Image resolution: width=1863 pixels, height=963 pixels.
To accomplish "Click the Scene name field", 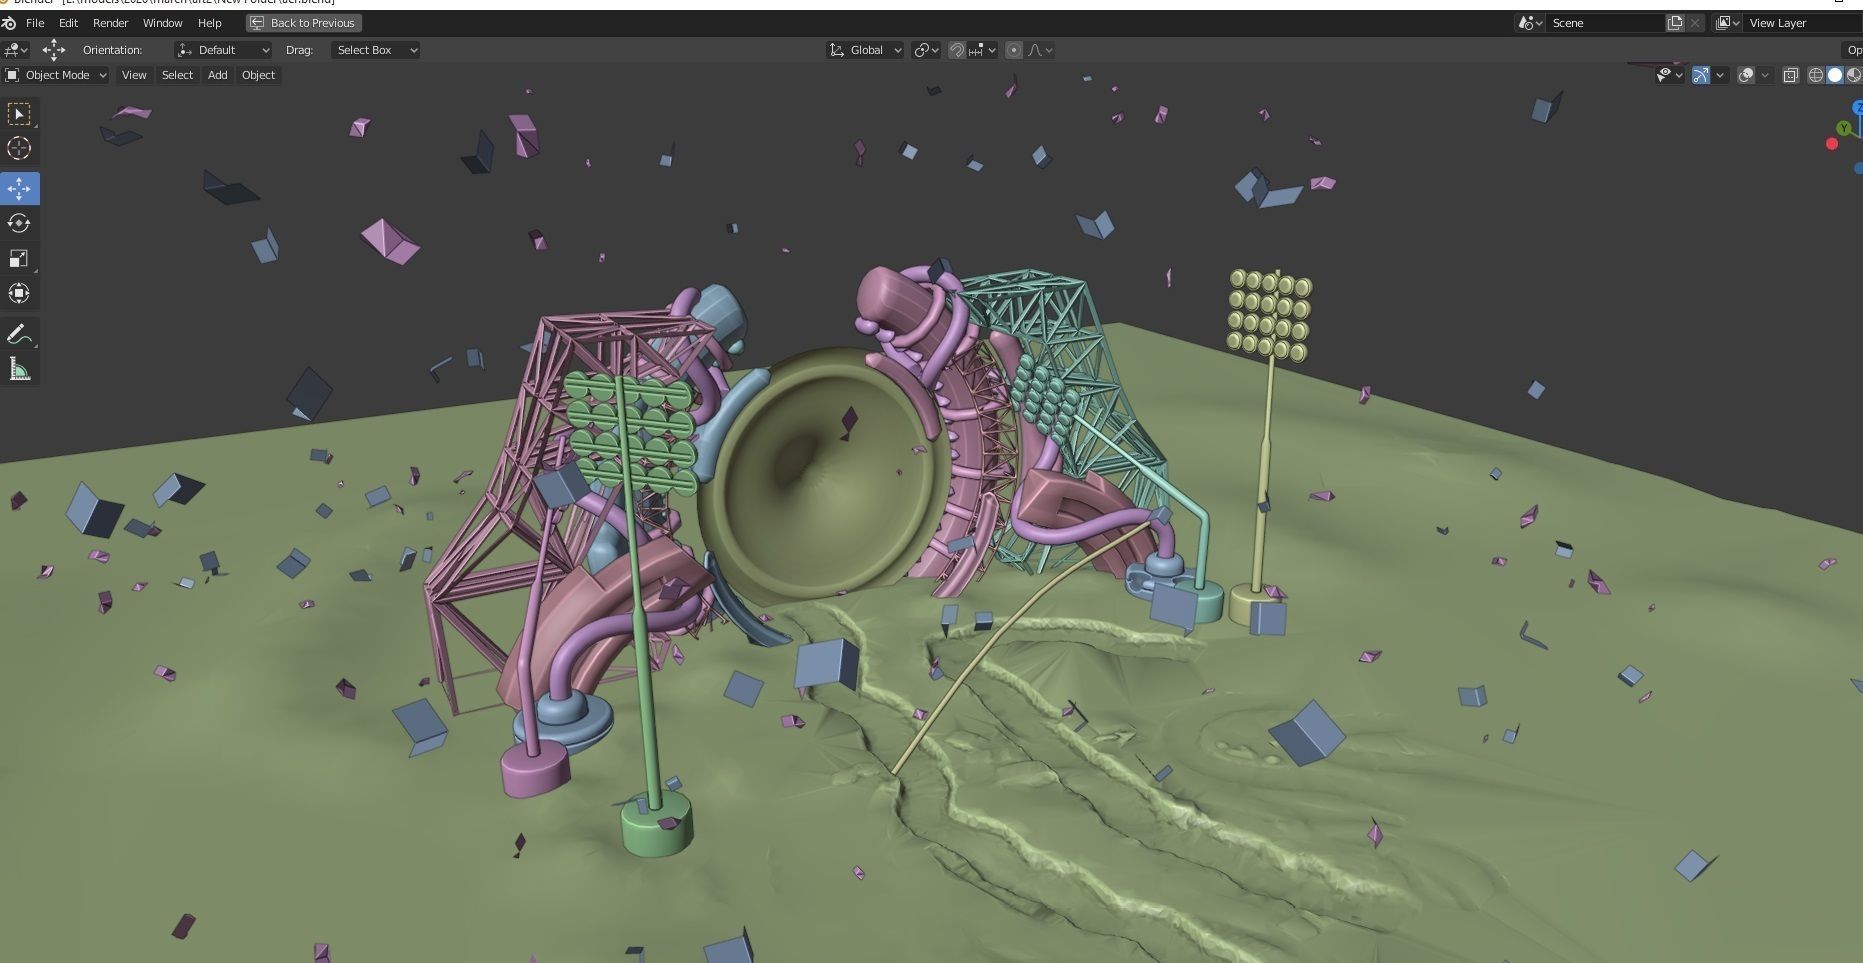I will click(1606, 23).
